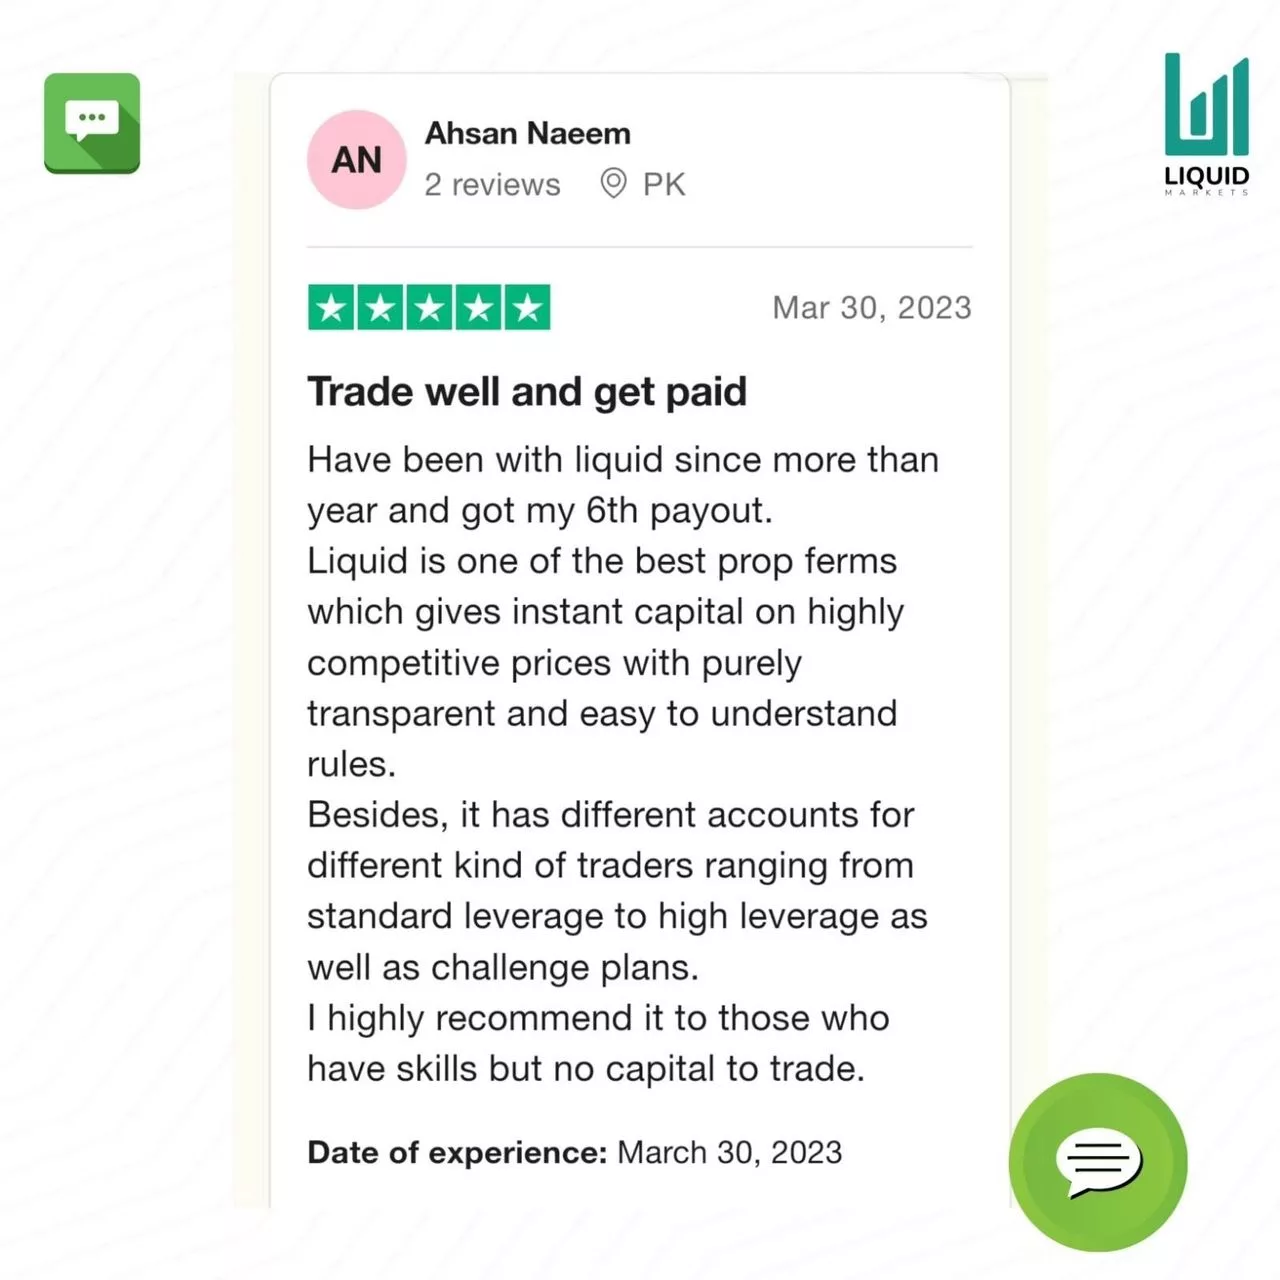Click the "2 reviews" link

(x=492, y=185)
